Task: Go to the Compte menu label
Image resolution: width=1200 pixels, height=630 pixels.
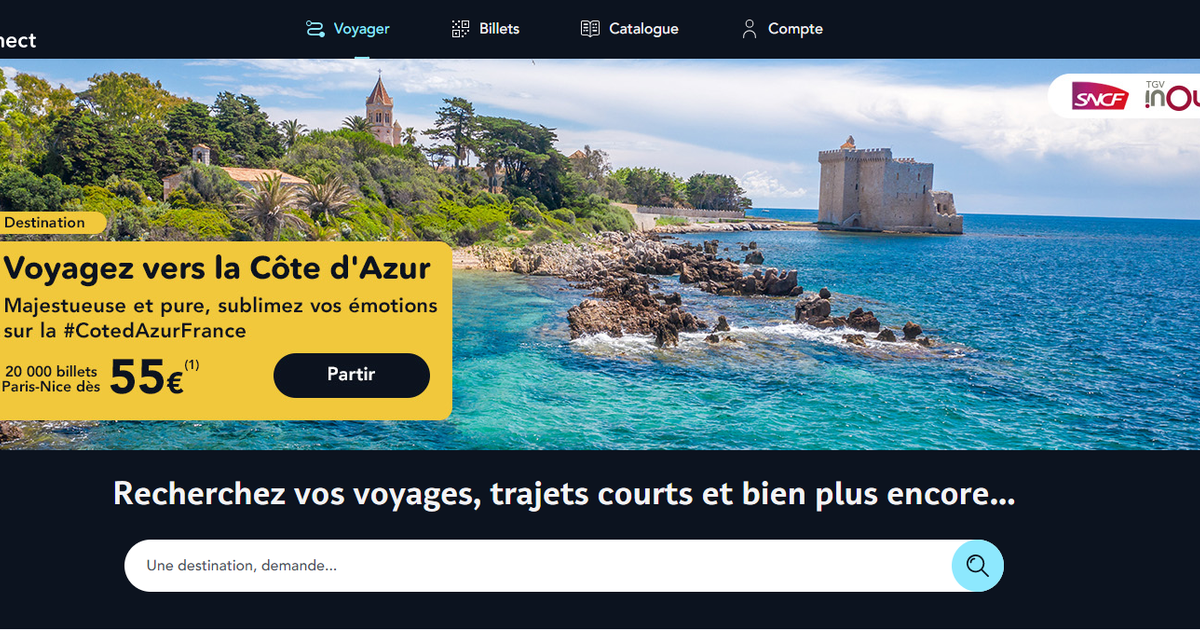Action: (x=795, y=29)
